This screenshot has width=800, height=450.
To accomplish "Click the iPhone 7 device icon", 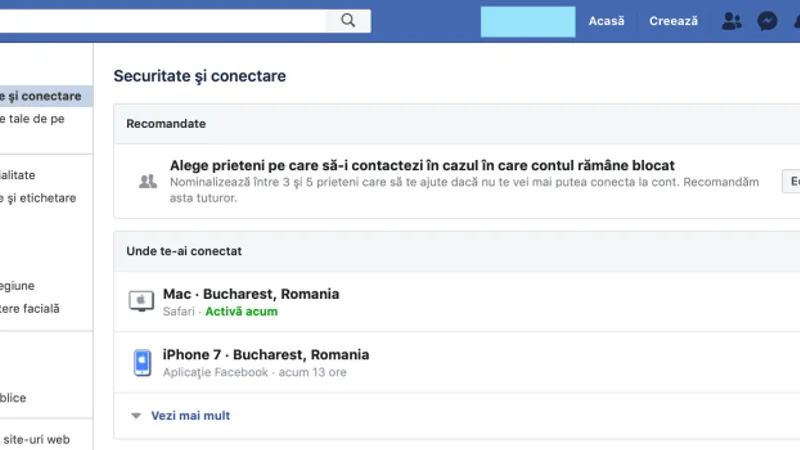I will [x=142, y=362].
